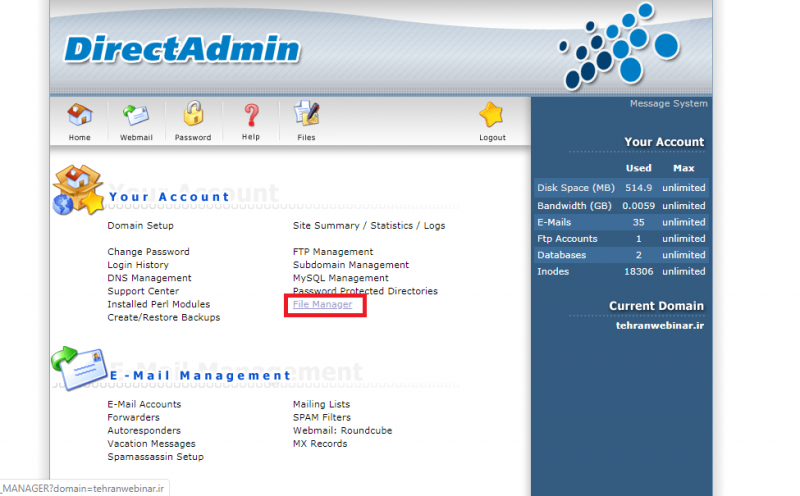Open MySQL Management
The width and height of the screenshot is (800, 496).
pyautogui.click(x=340, y=278)
